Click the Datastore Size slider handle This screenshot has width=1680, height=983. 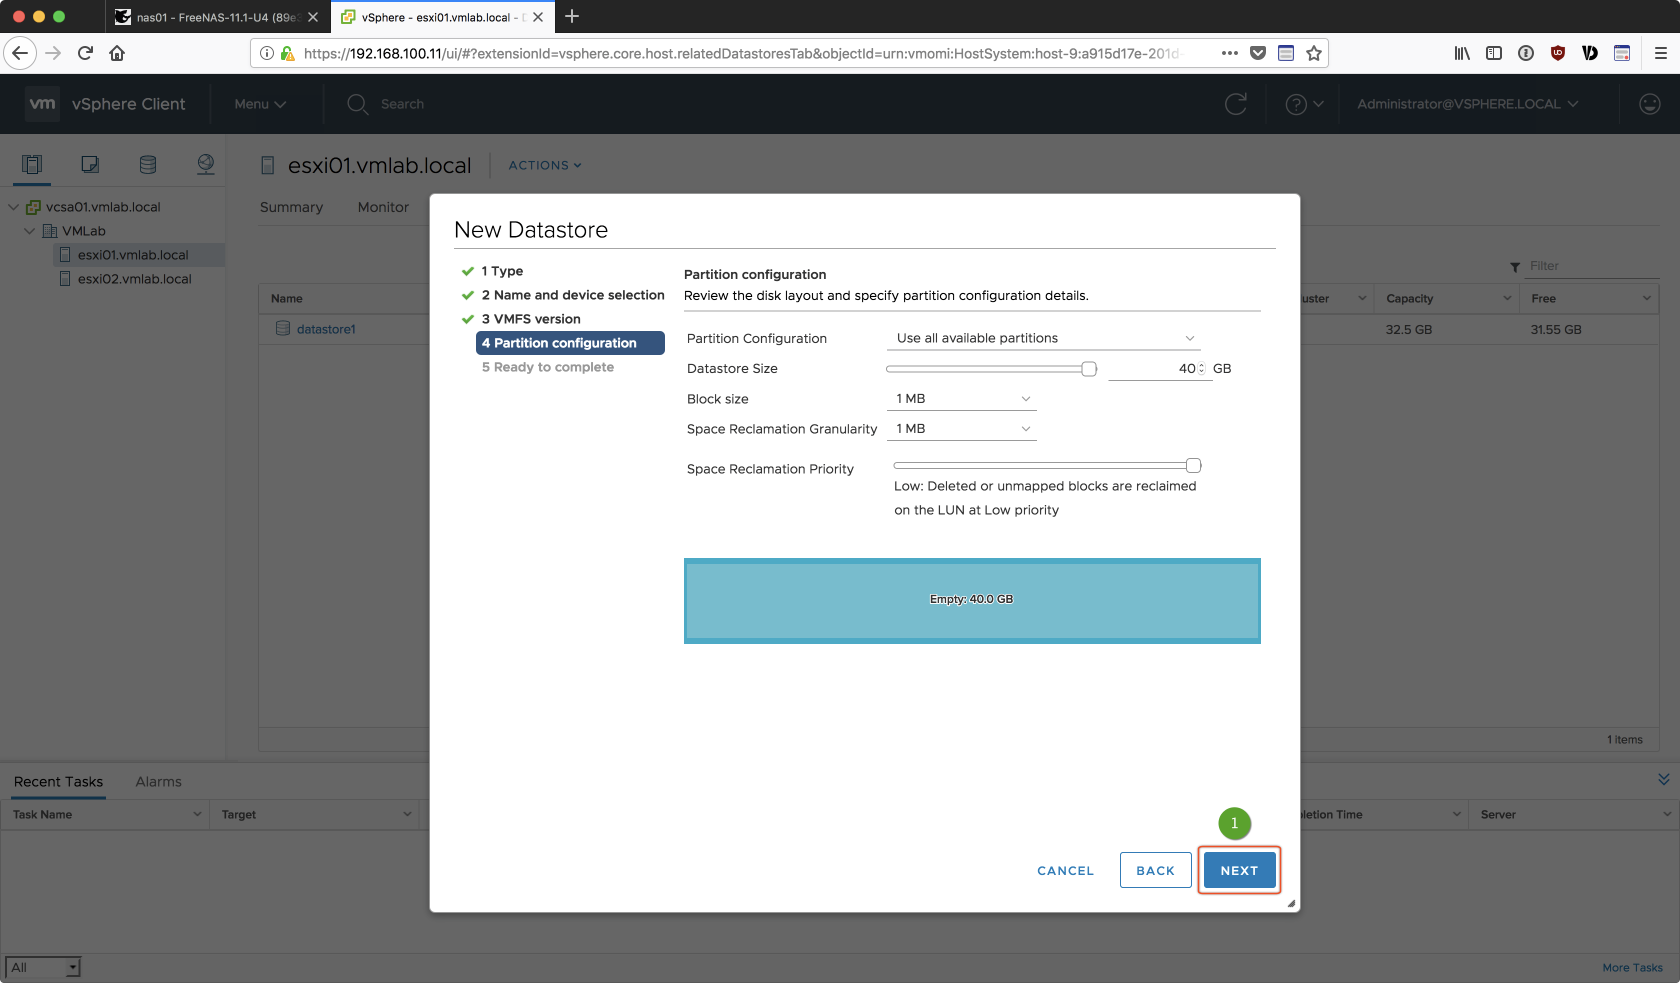(x=1089, y=369)
